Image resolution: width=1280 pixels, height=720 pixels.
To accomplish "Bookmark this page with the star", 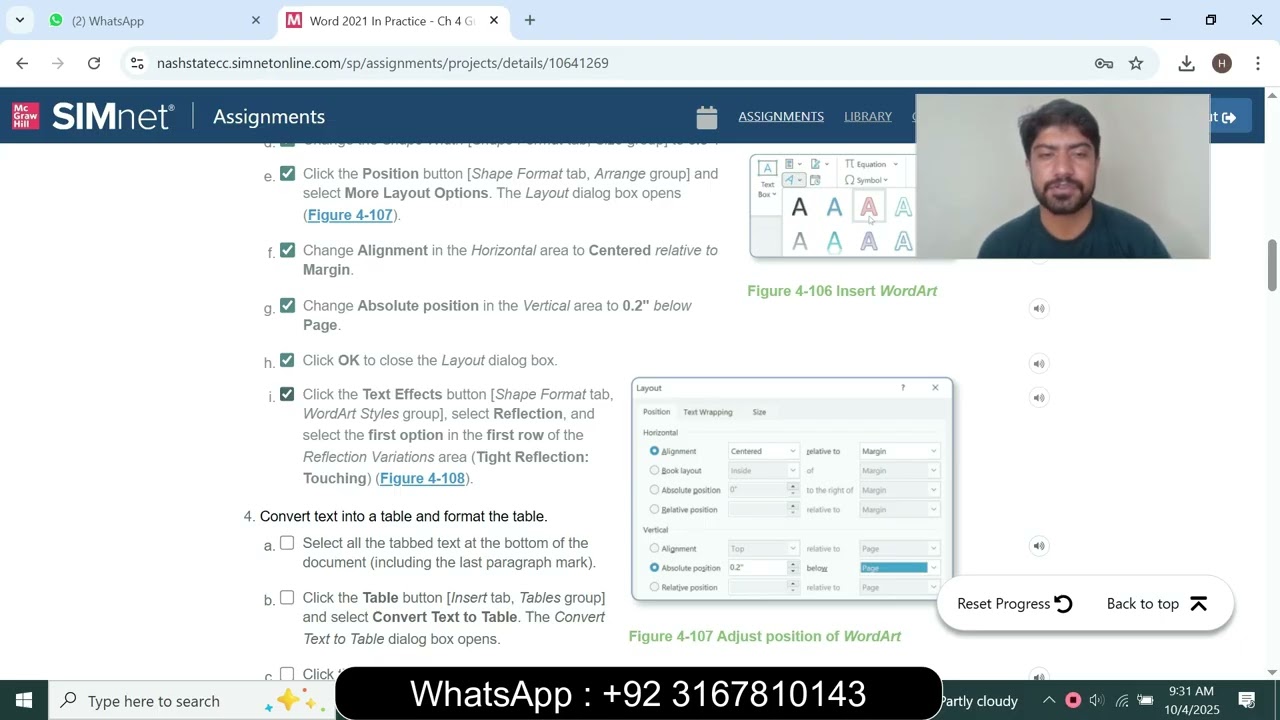I will click(x=1136, y=63).
